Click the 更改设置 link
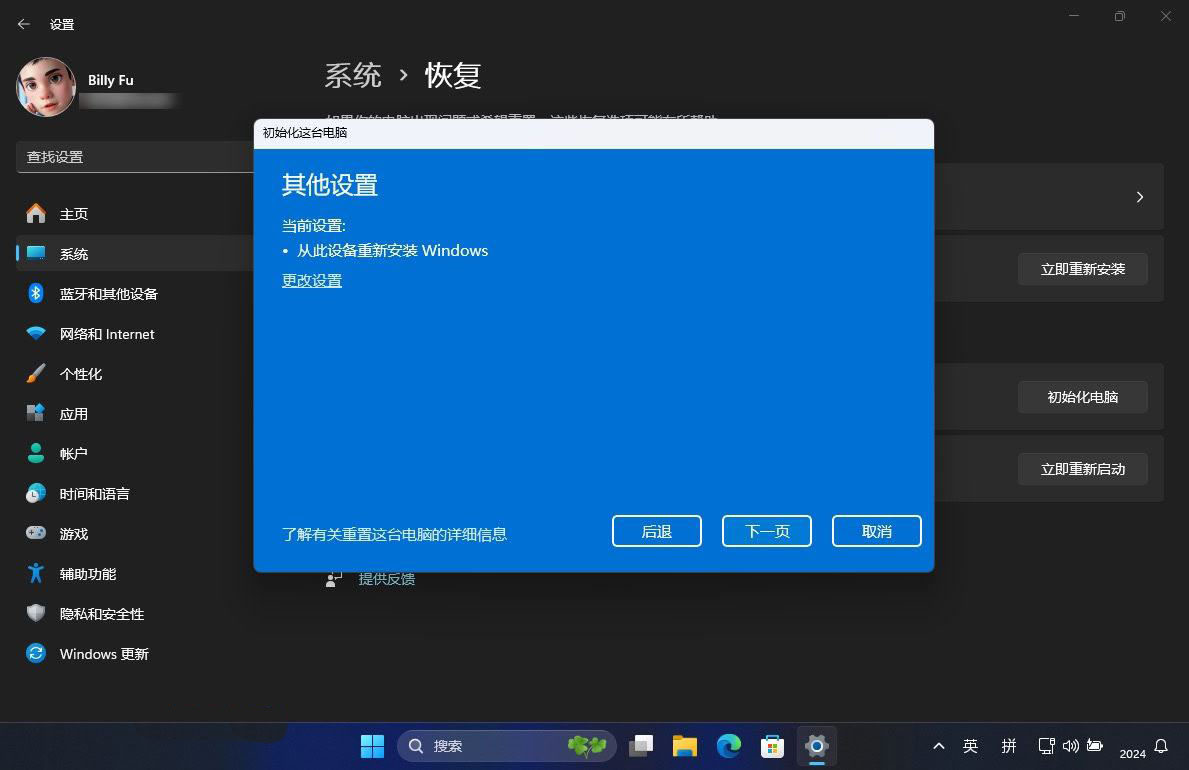The height and width of the screenshot is (770, 1189). pyautogui.click(x=312, y=281)
